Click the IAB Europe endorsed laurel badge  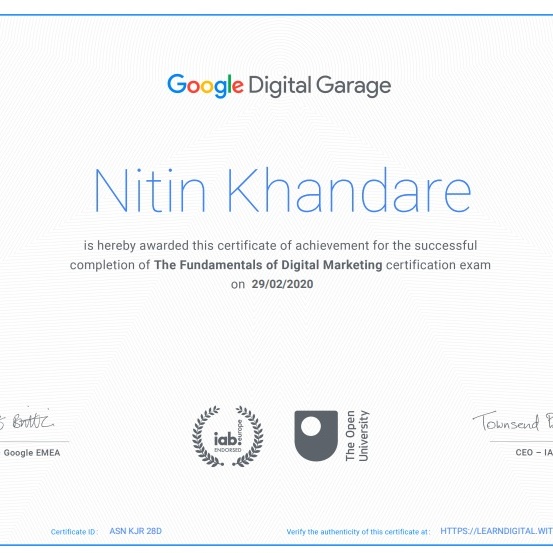click(x=228, y=436)
